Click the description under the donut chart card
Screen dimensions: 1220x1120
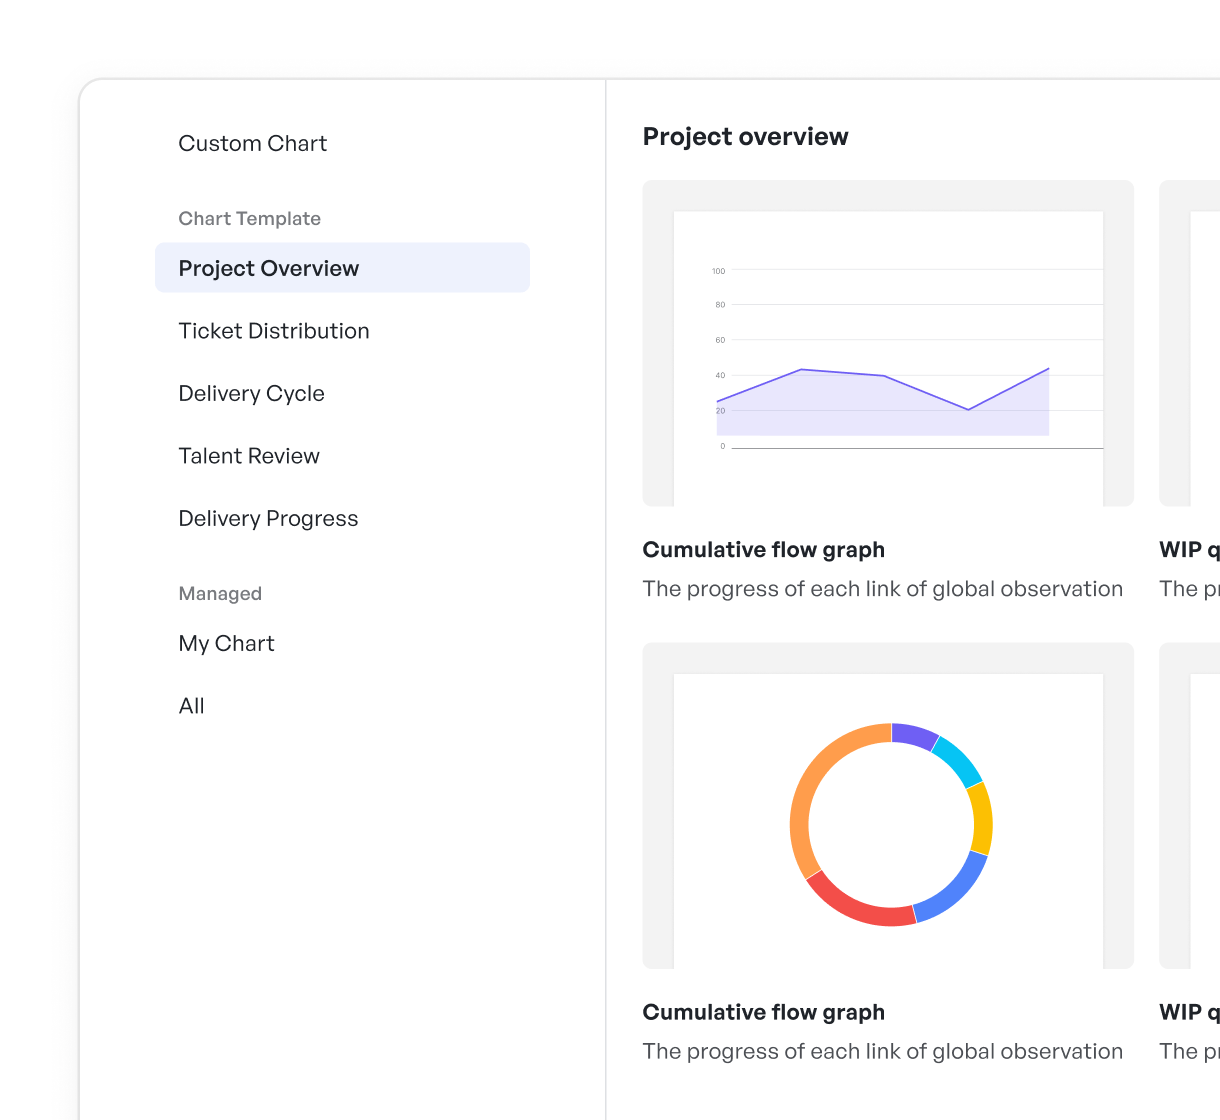point(882,1051)
